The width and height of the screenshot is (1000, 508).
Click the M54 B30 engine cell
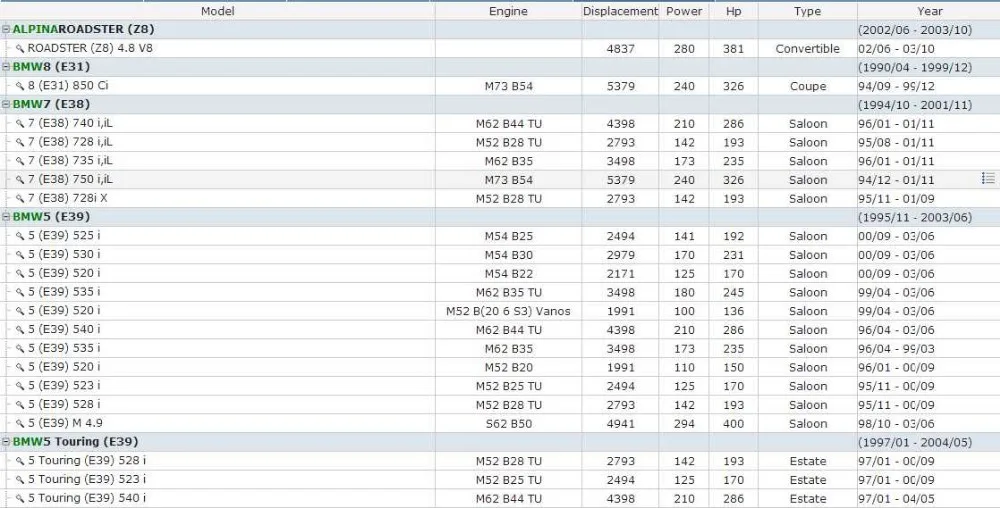click(508, 255)
